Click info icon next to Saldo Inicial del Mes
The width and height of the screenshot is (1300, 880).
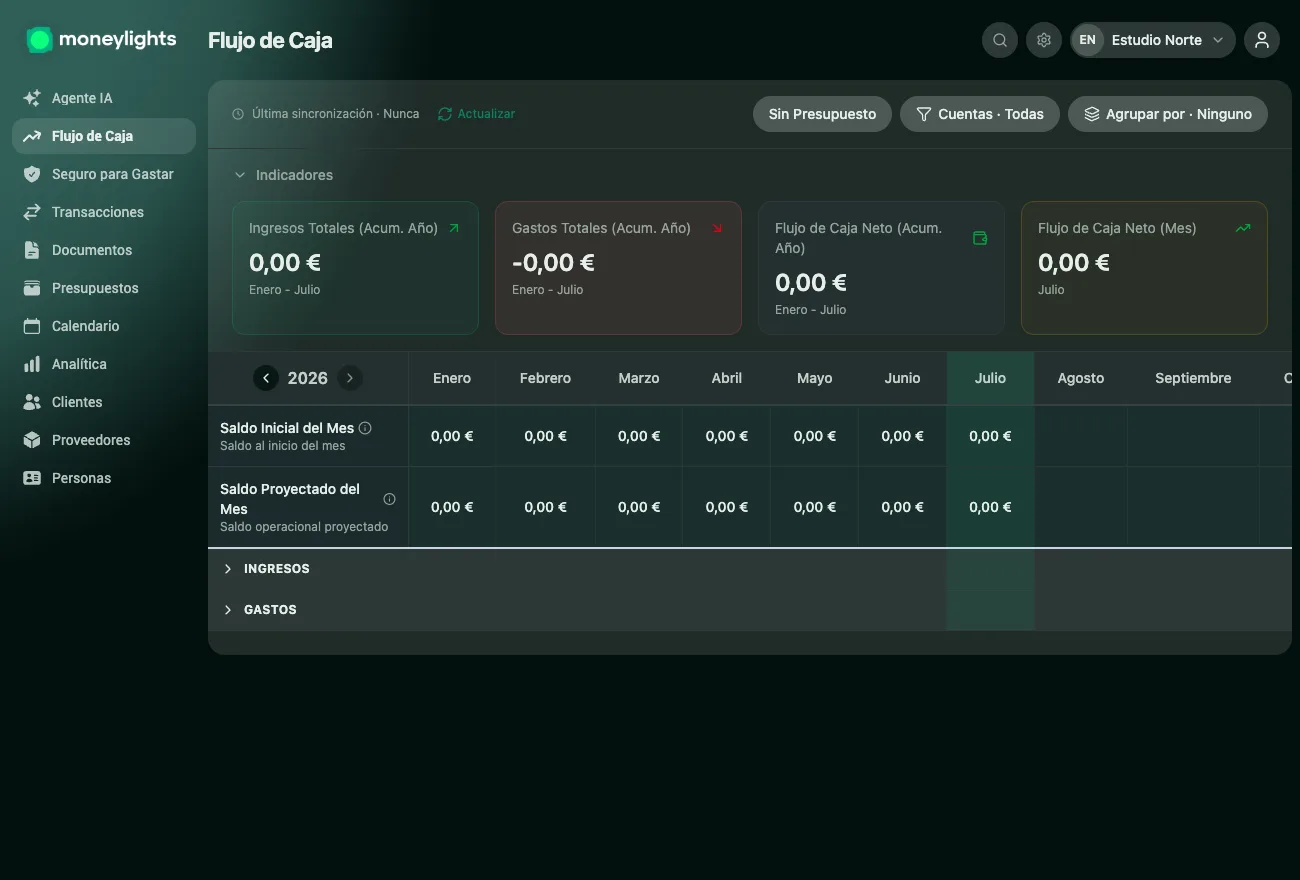365,428
